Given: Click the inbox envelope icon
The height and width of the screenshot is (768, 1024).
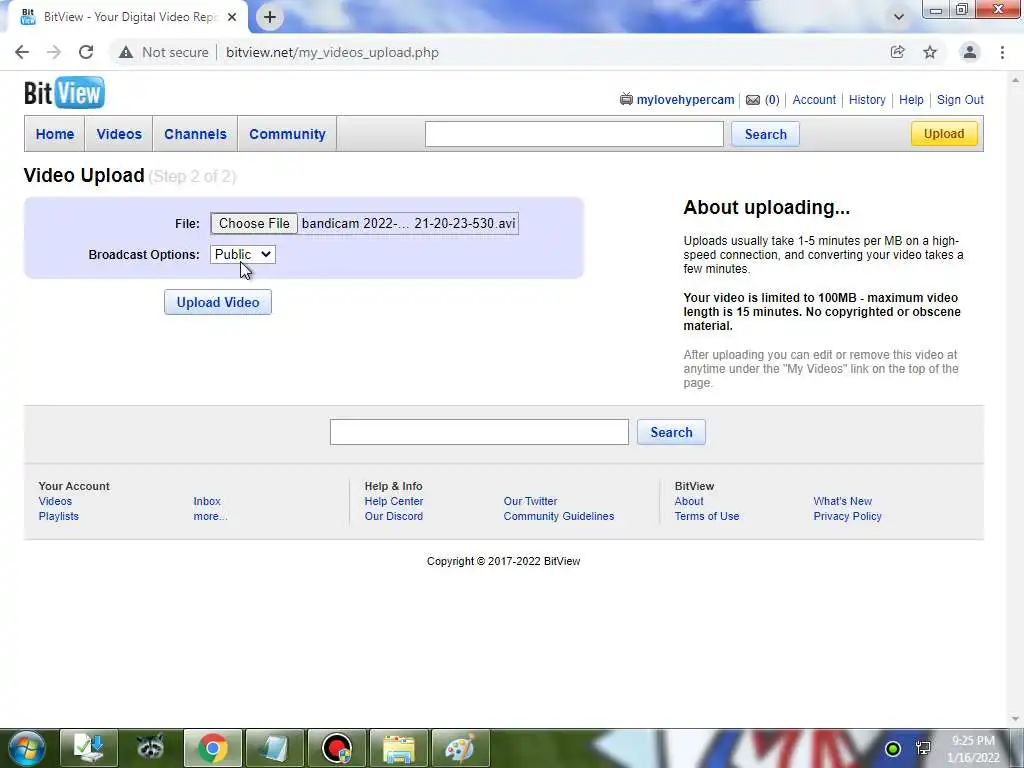Looking at the screenshot, I should pos(753,100).
